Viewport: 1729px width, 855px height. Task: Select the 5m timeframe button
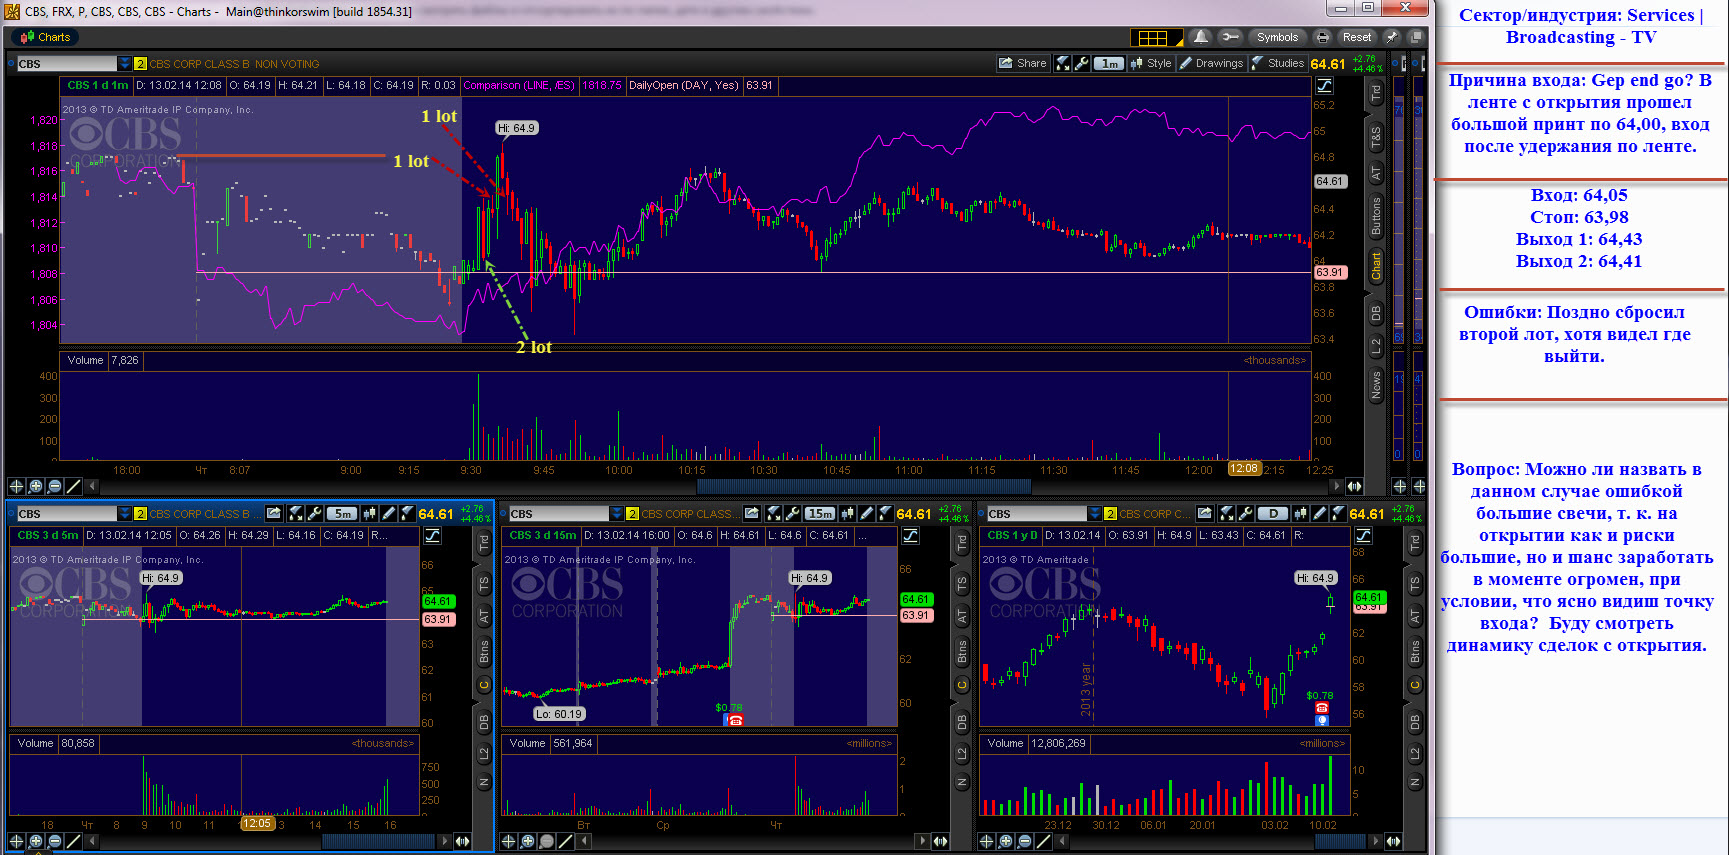point(343,513)
